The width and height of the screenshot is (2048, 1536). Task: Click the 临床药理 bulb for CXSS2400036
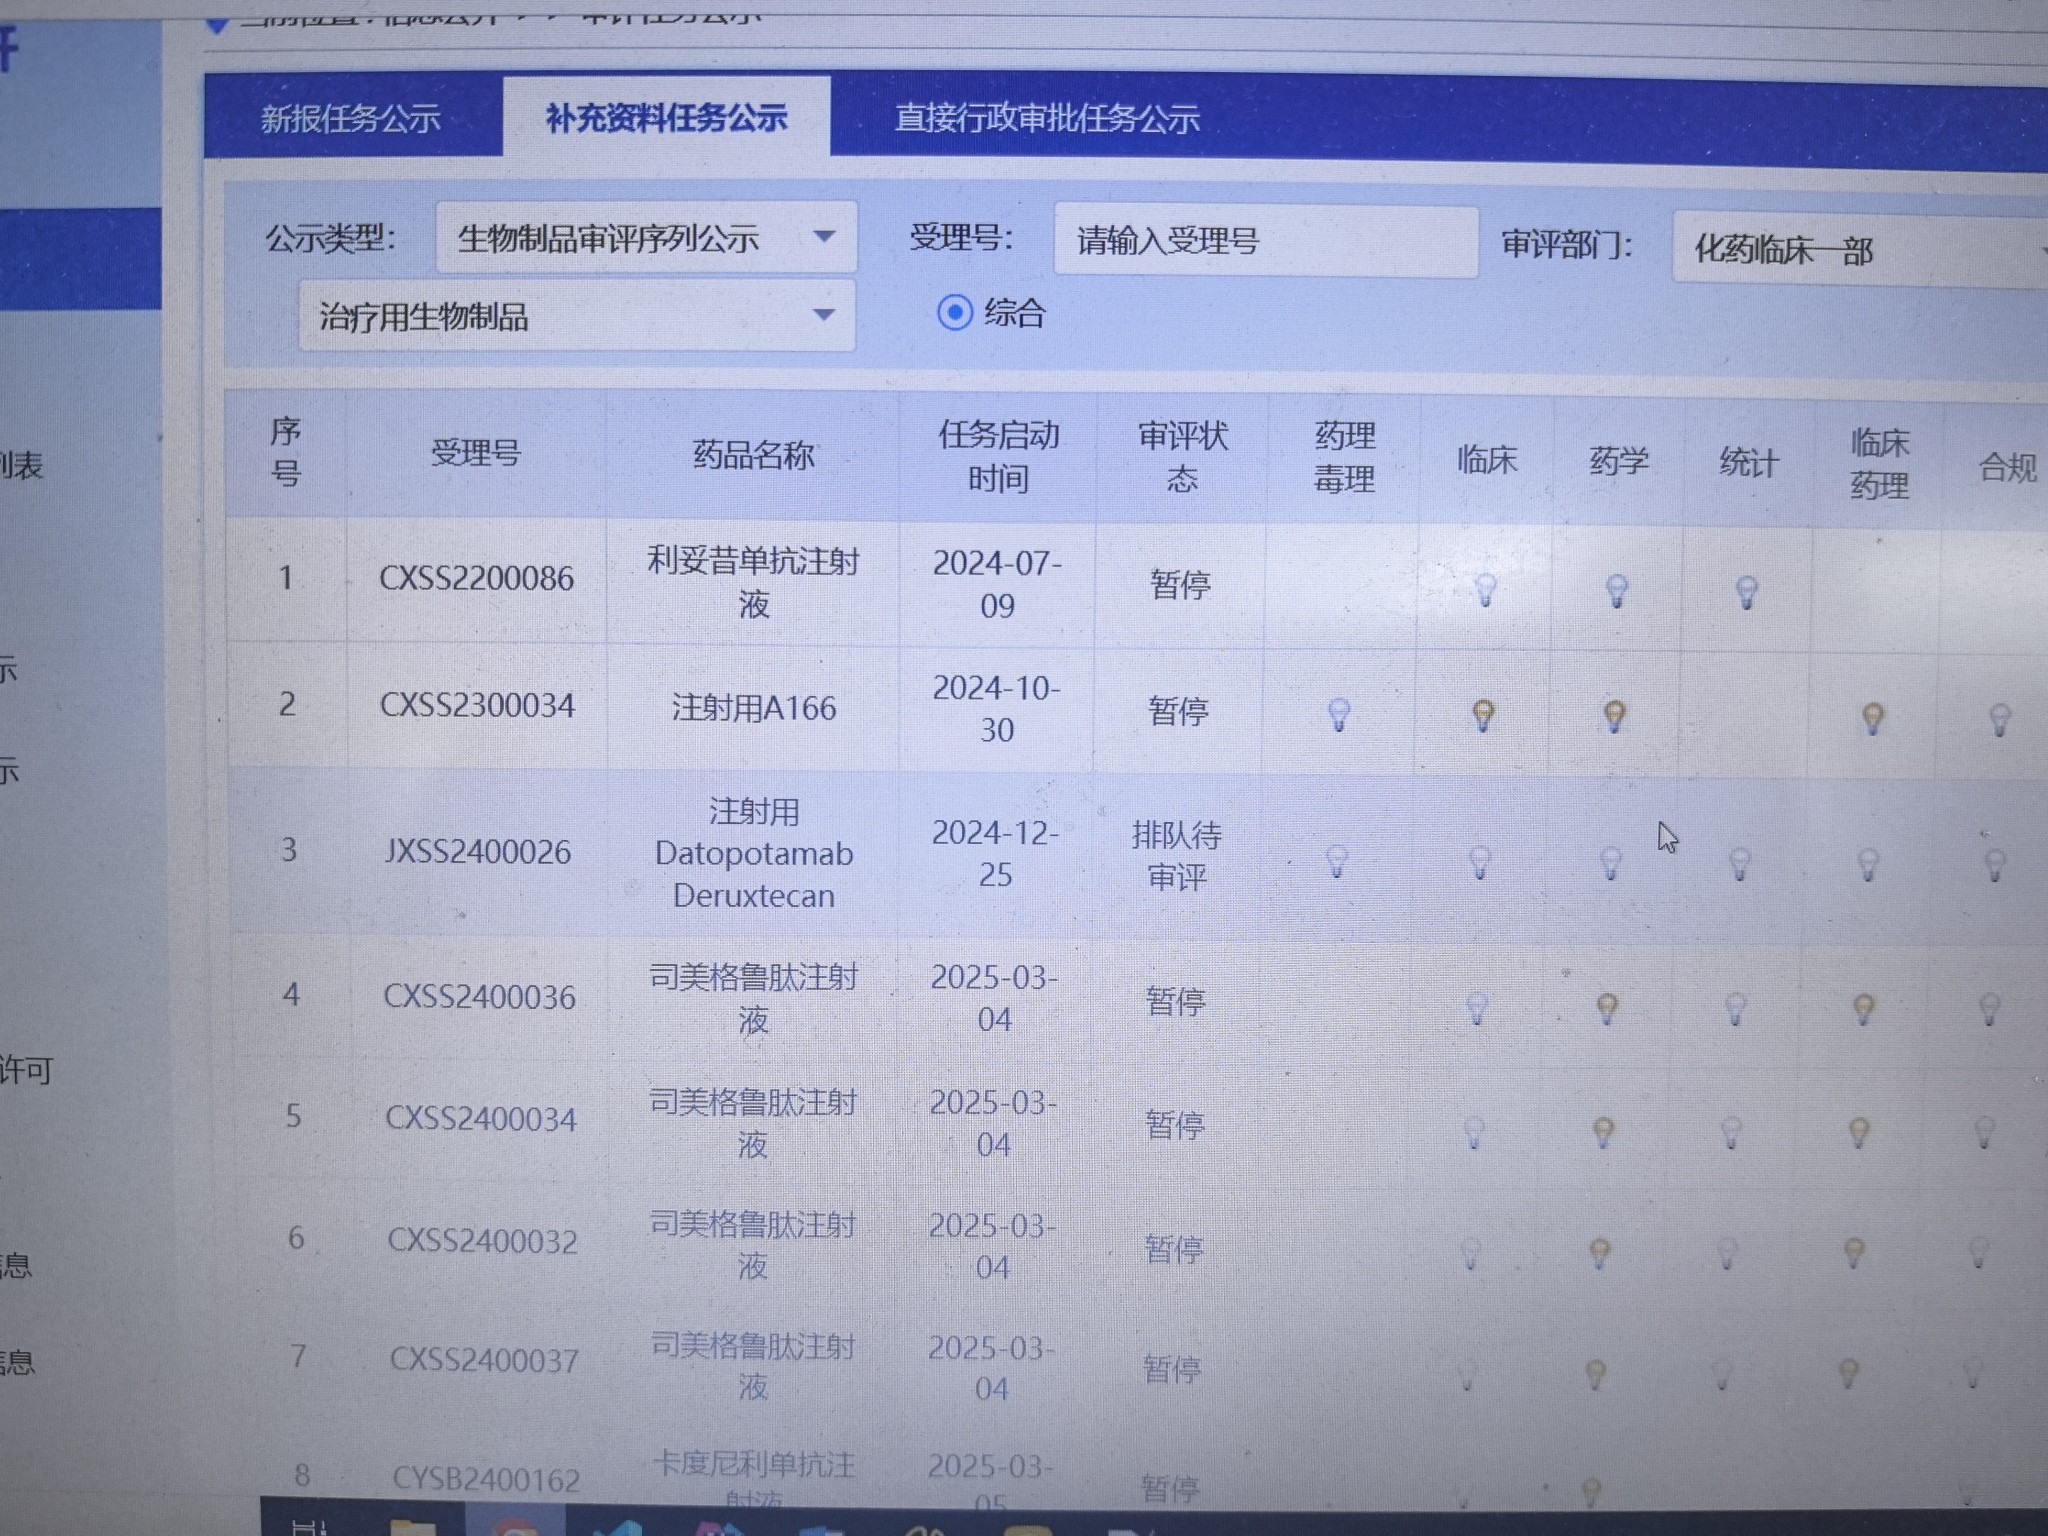click(x=1864, y=1009)
